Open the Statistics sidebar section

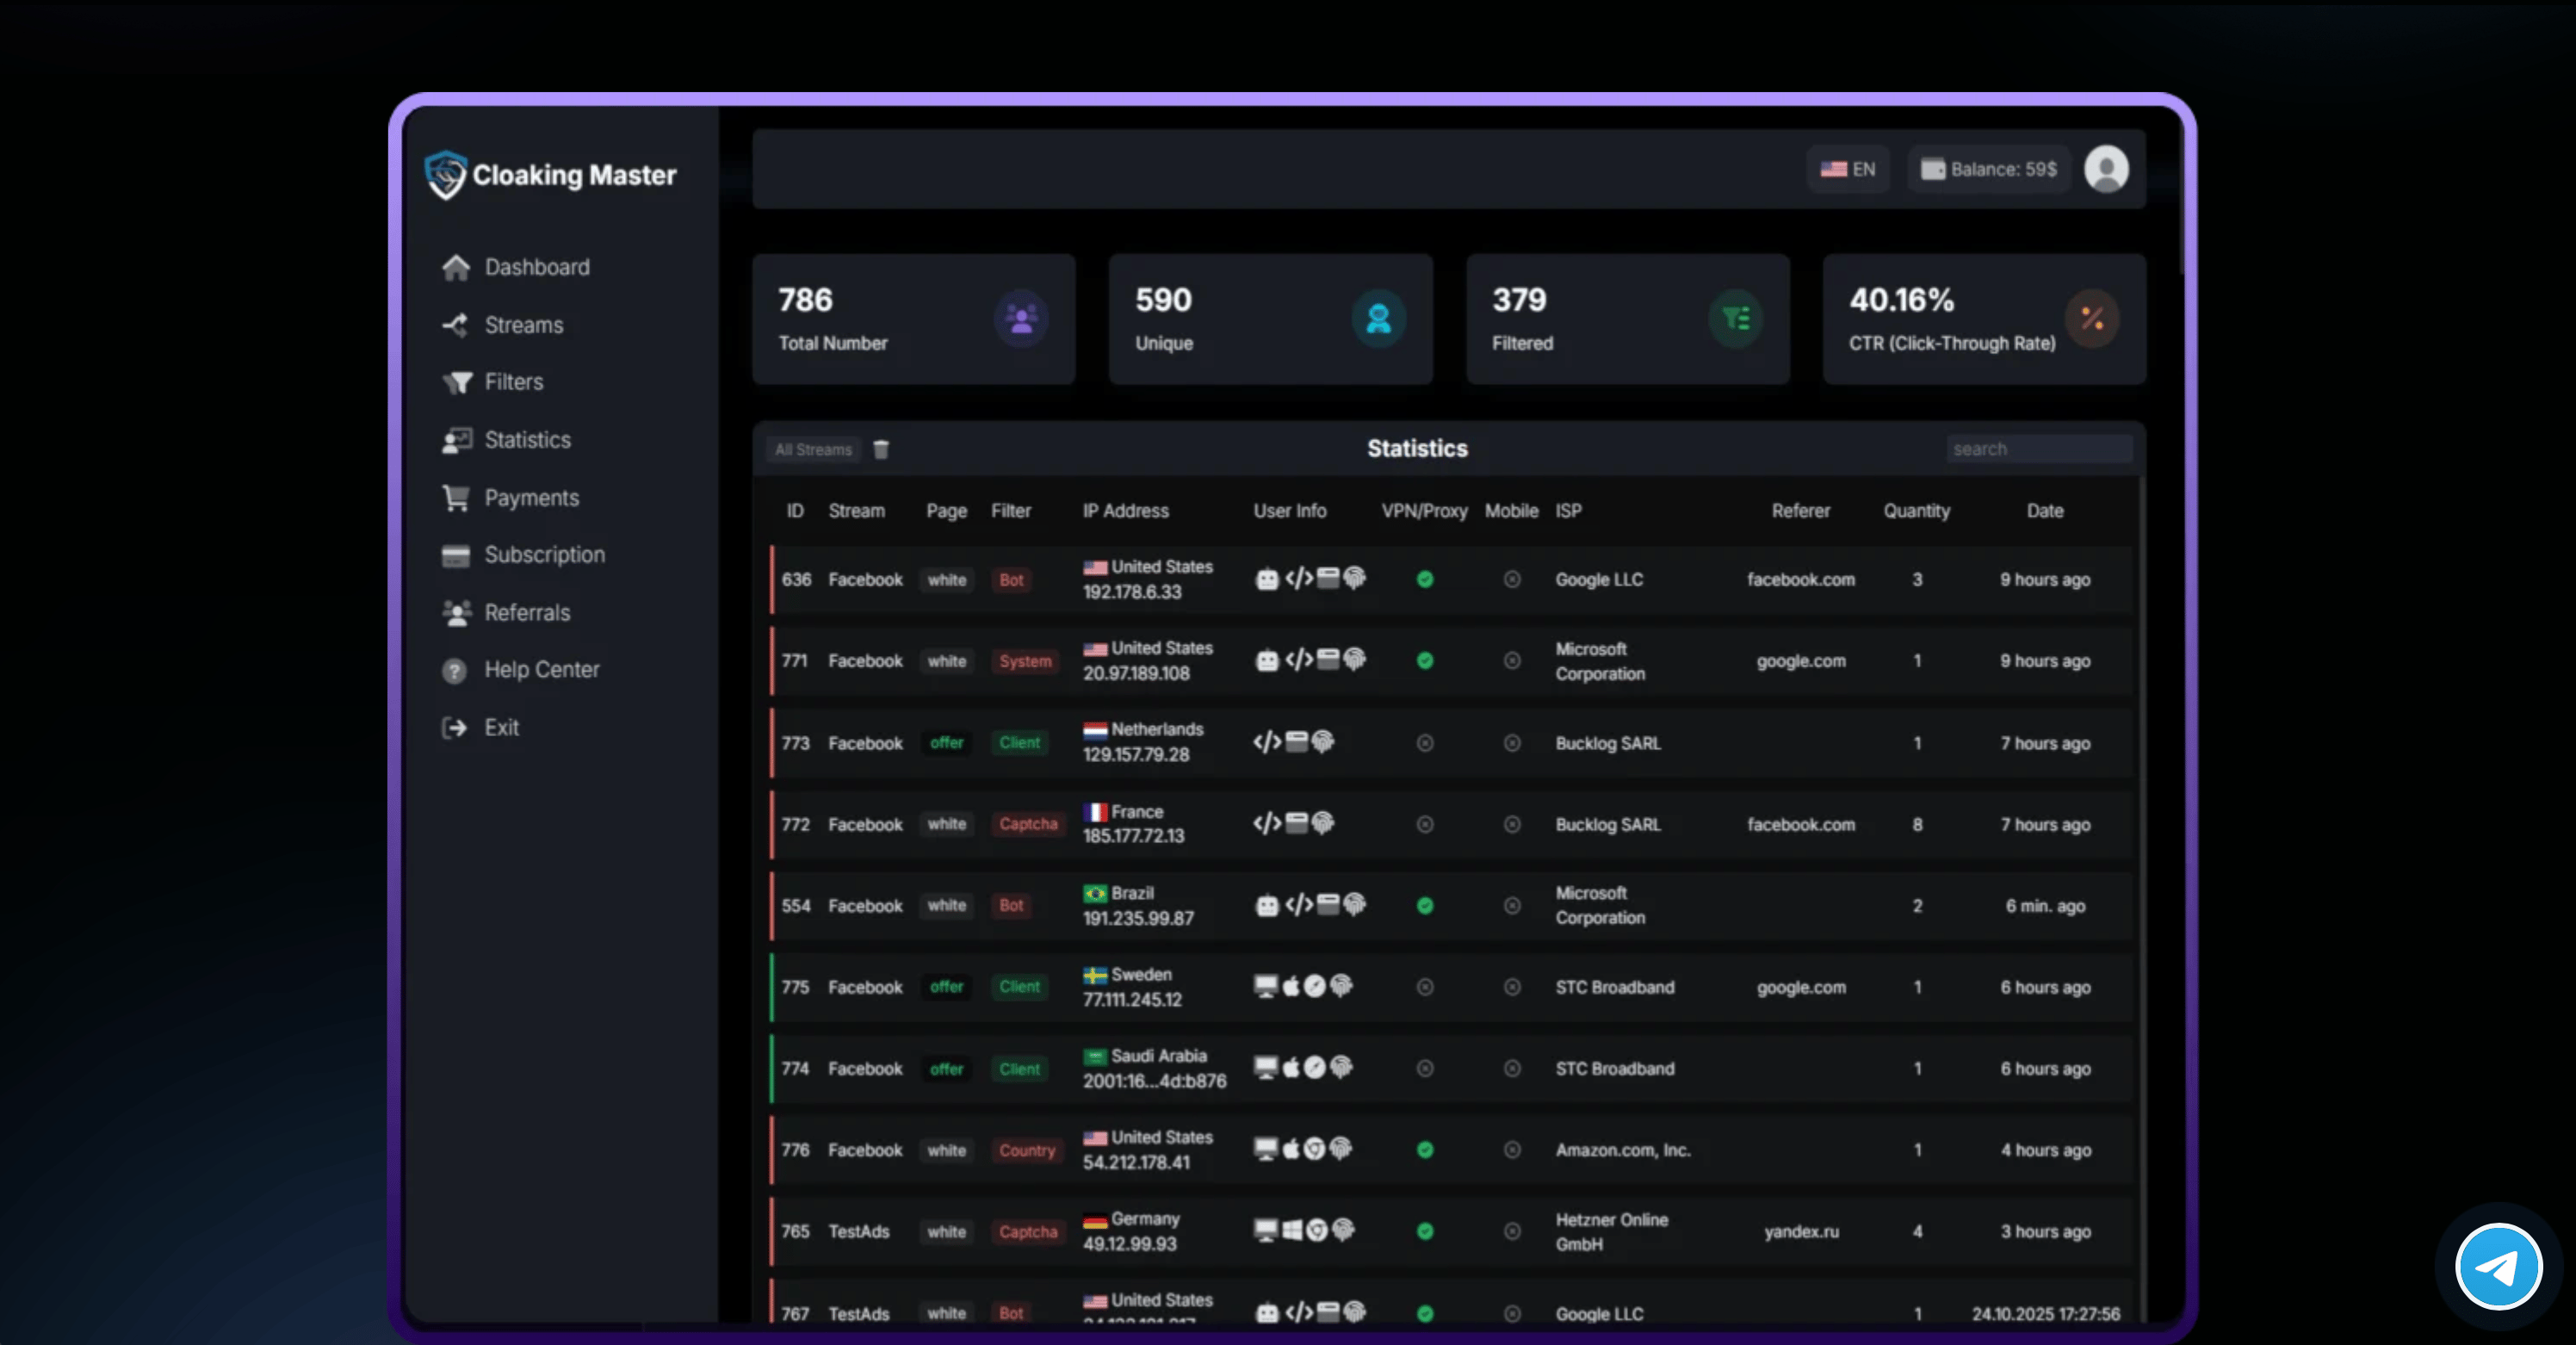click(507, 440)
